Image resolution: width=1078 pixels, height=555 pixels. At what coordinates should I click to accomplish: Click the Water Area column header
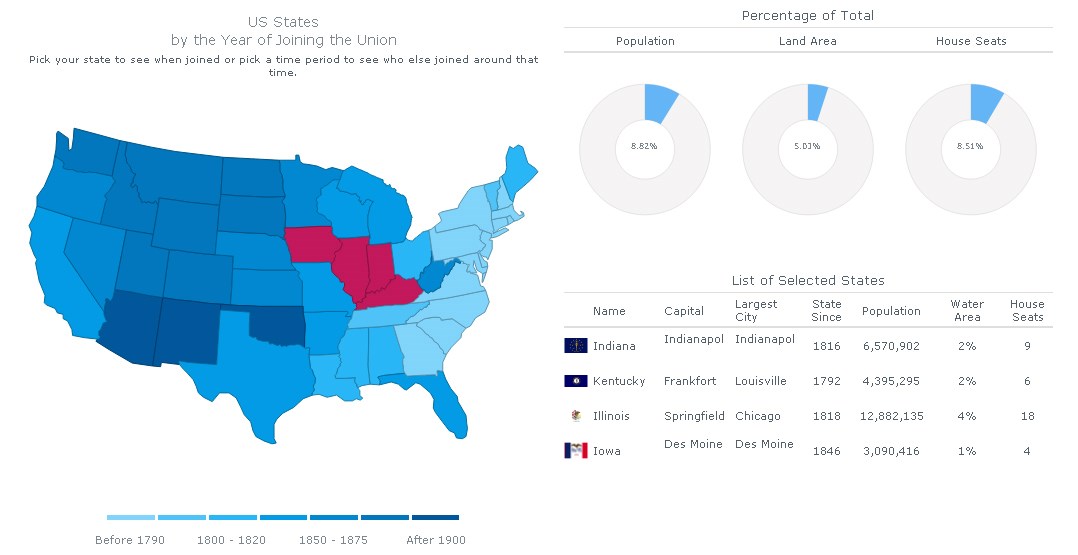pos(967,311)
